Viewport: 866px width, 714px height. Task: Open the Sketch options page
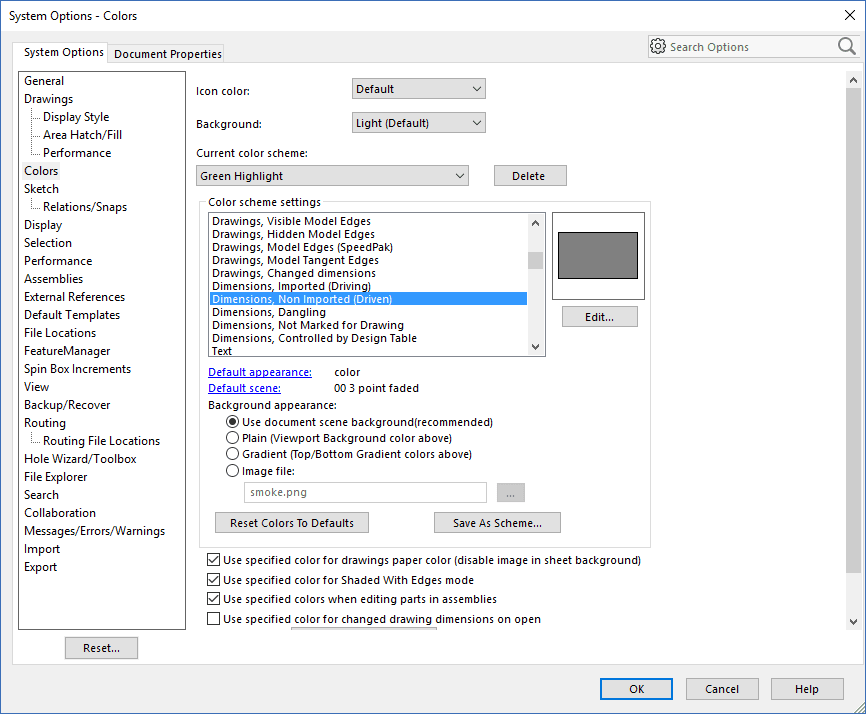pos(41,189)
